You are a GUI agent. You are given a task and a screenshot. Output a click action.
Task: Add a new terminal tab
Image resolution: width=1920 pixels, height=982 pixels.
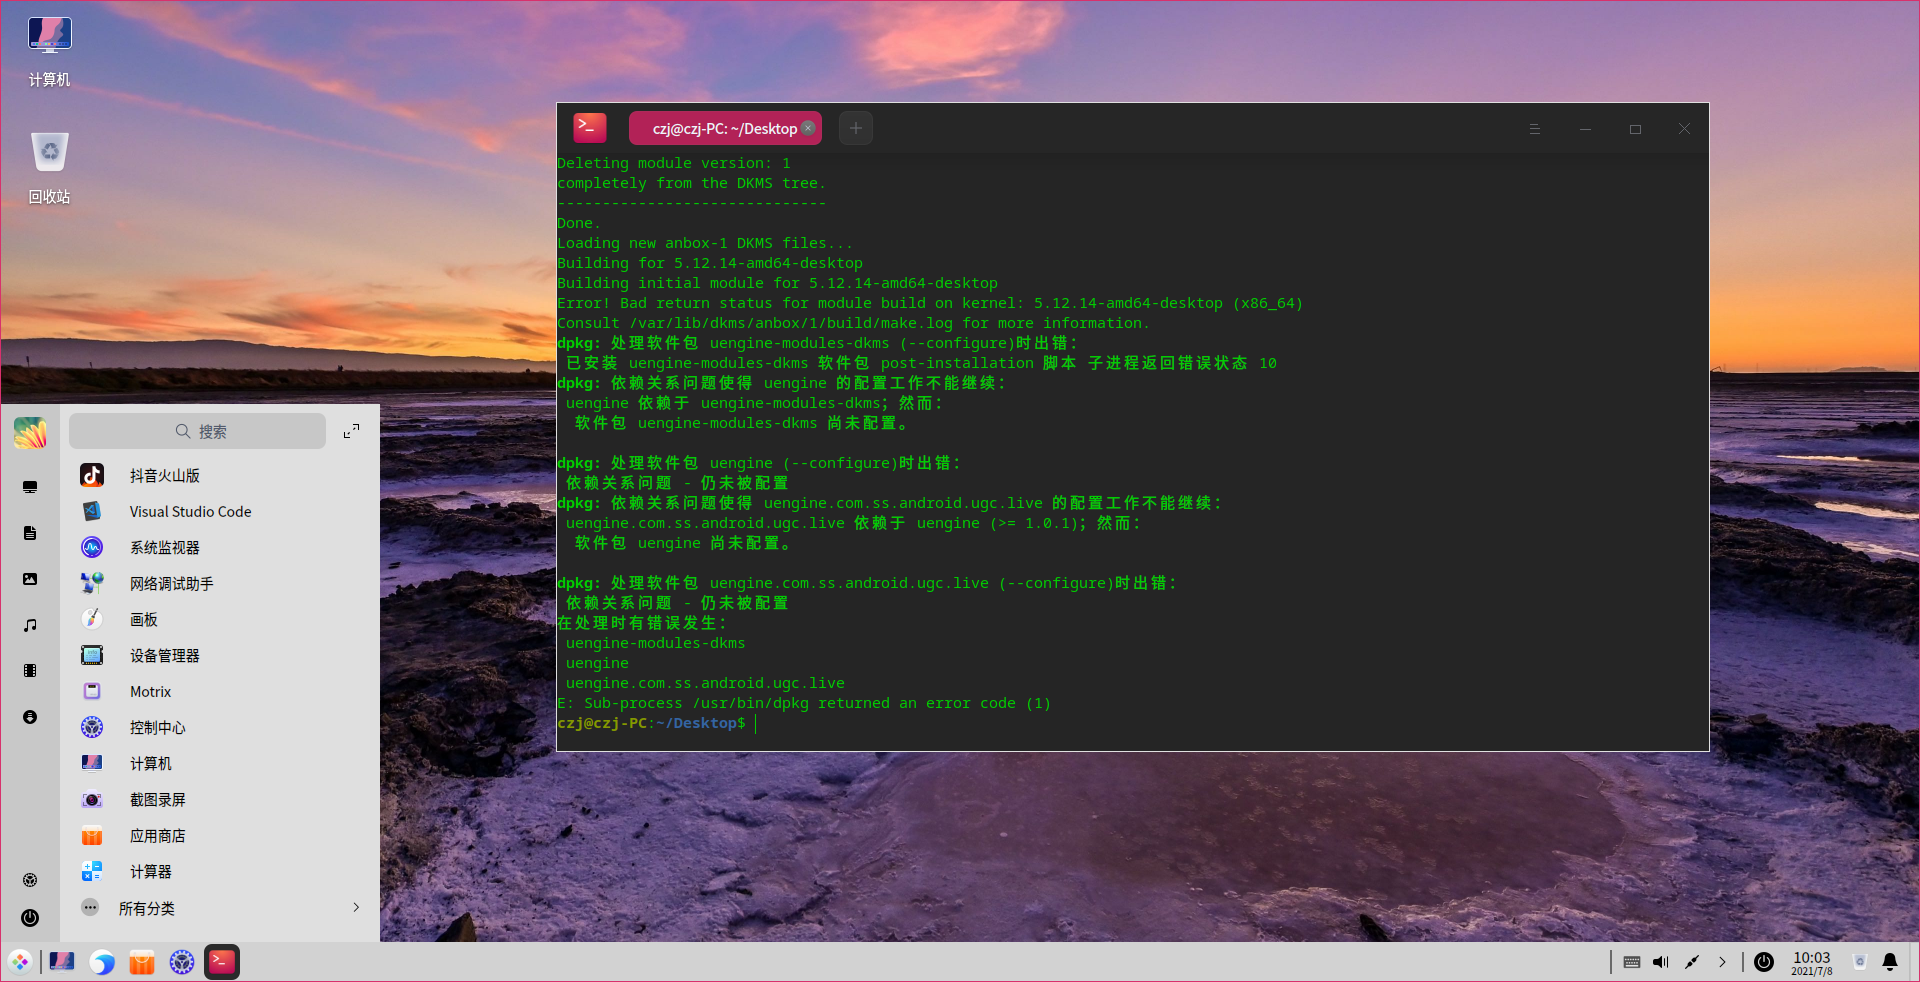[856, 128]
